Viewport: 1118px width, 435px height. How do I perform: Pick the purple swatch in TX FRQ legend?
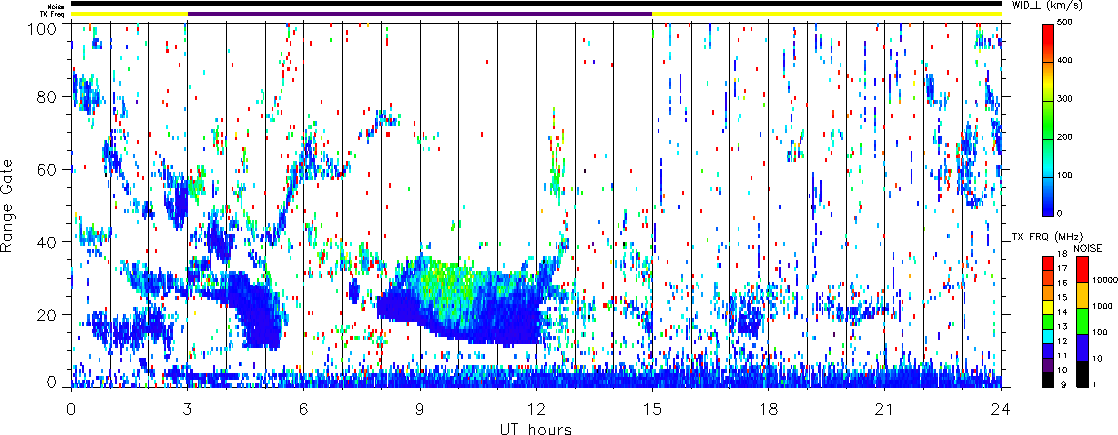click(1048, 365)
